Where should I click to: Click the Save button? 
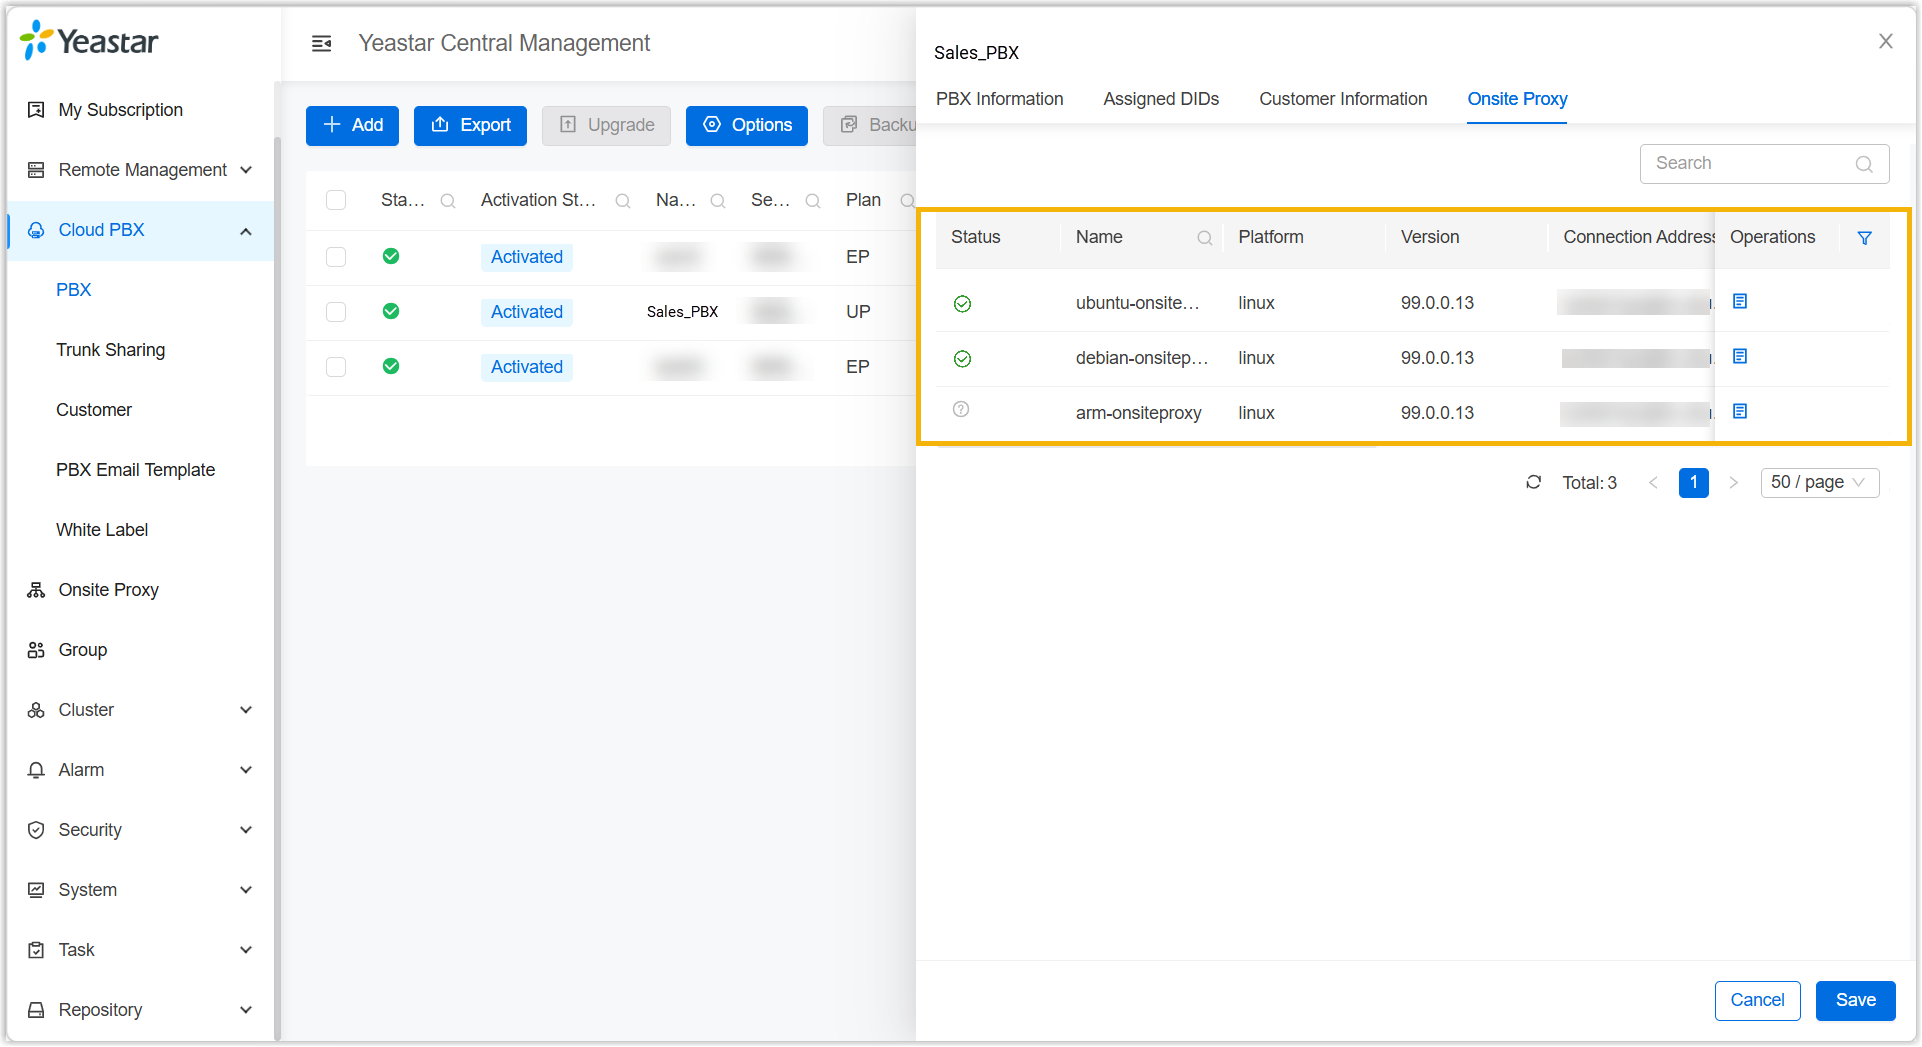(1855, 1000)
